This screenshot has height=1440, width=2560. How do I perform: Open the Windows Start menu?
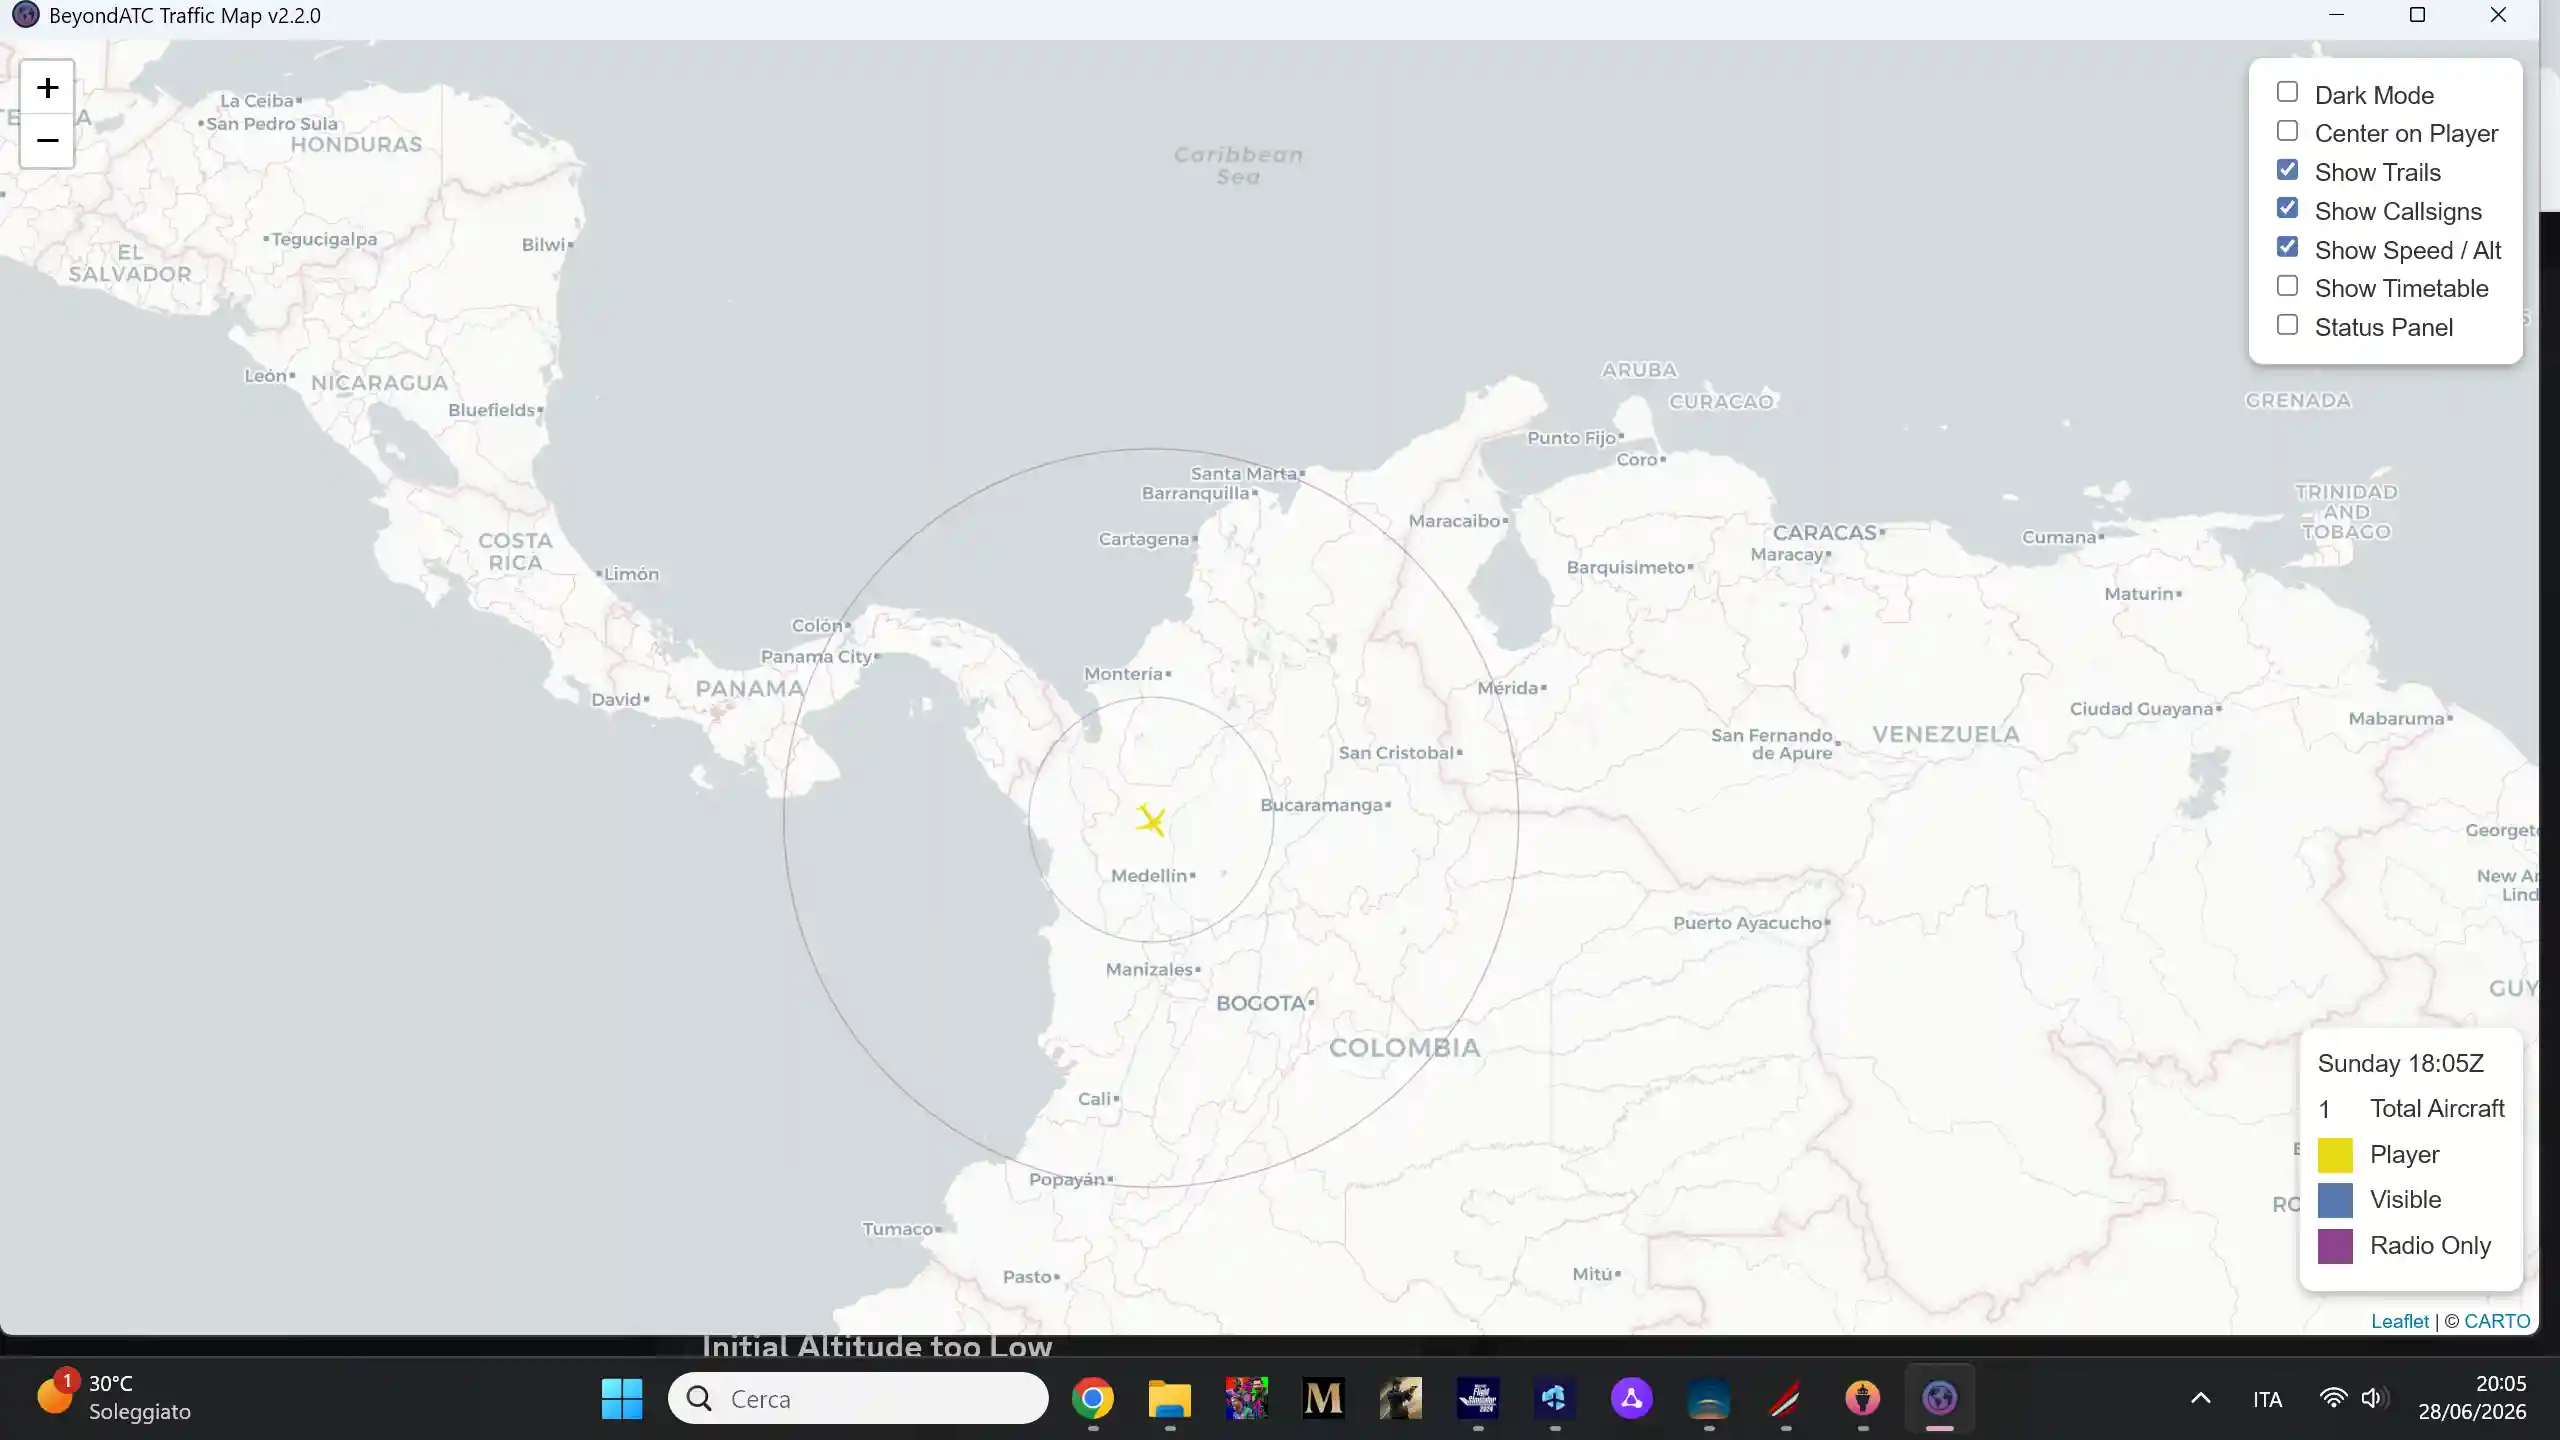tap(622, 1398)
